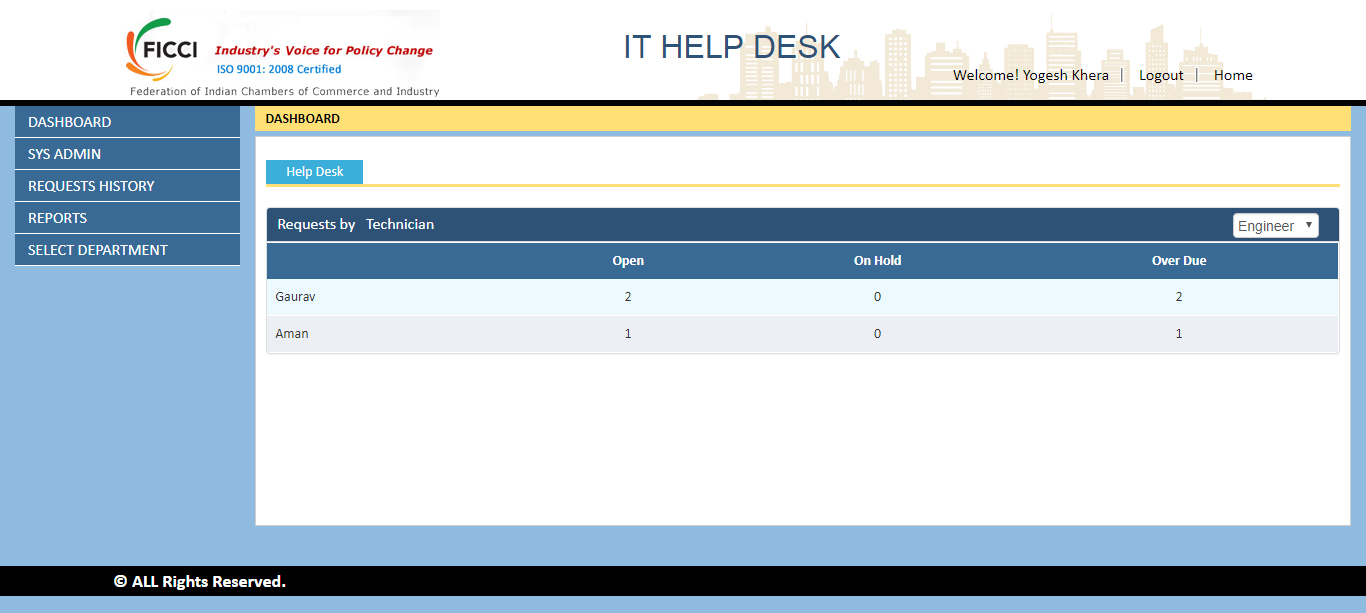Switch to the Help Desk tab
The image size is (1366, 613).
click(x=314, y=171)
